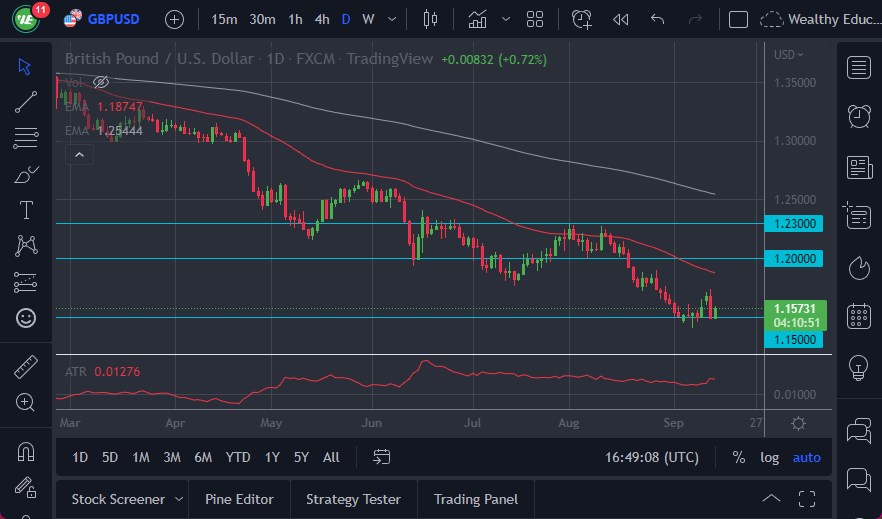Select the trend line drawing tool
Image resolution: width=882 pixels, height=519 pixels.
click(26, 101)
